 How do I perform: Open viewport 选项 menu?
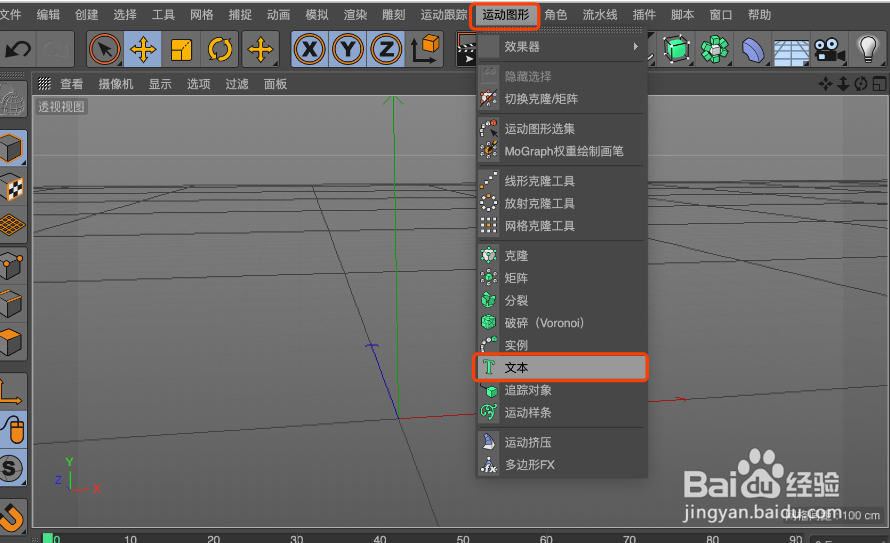(x=199, y=84)
